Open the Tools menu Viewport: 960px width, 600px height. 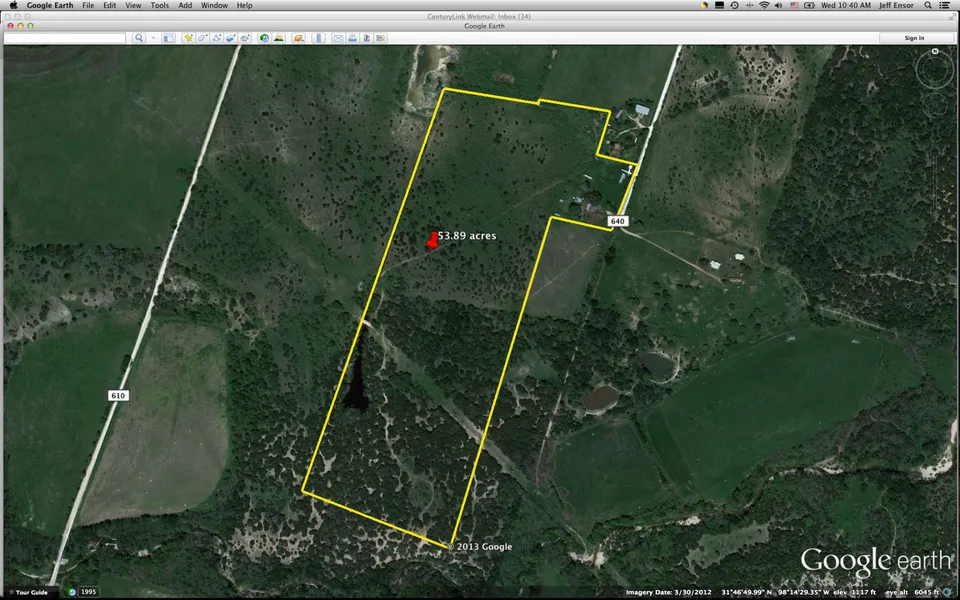point(159,5)
